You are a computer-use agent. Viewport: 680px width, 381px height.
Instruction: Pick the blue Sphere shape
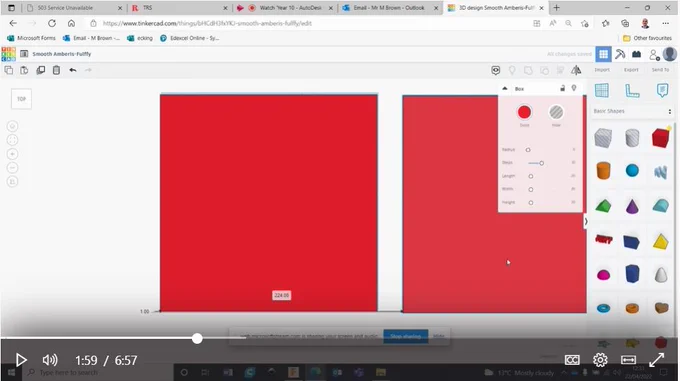point(632,170)
